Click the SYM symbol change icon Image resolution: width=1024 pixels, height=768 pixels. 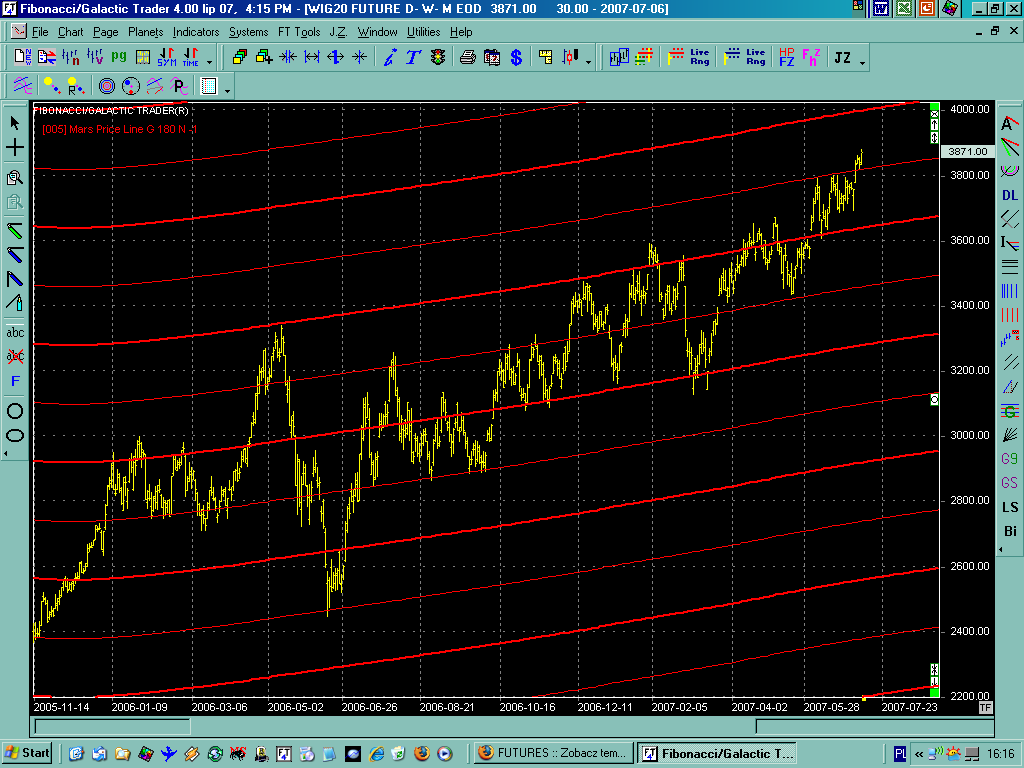(166, 57)
